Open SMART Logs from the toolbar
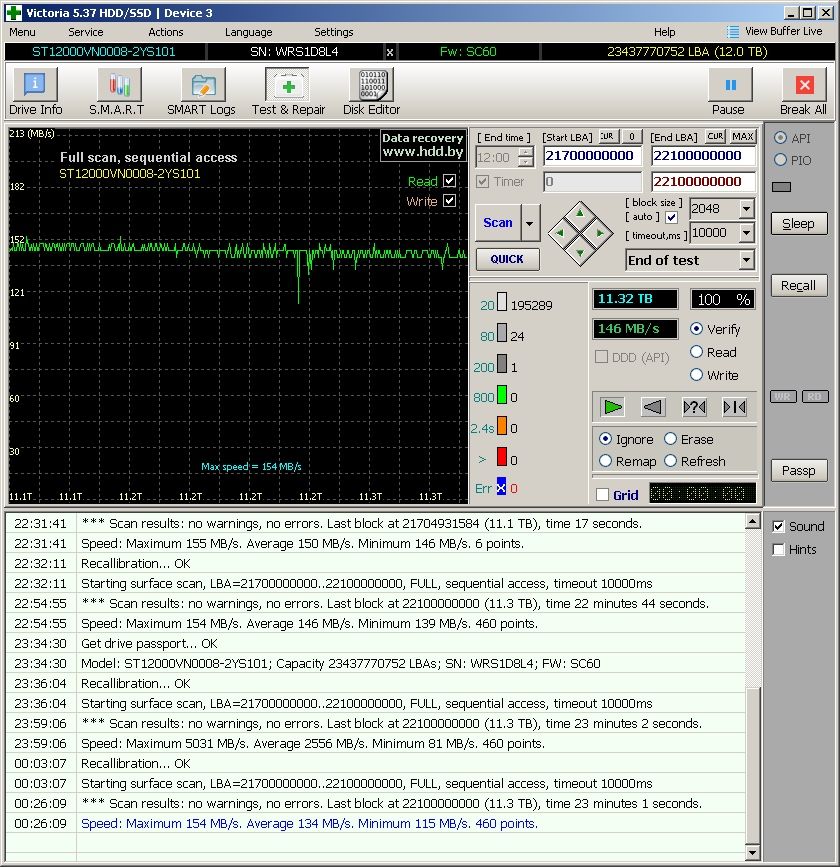 tap(201, 92)
